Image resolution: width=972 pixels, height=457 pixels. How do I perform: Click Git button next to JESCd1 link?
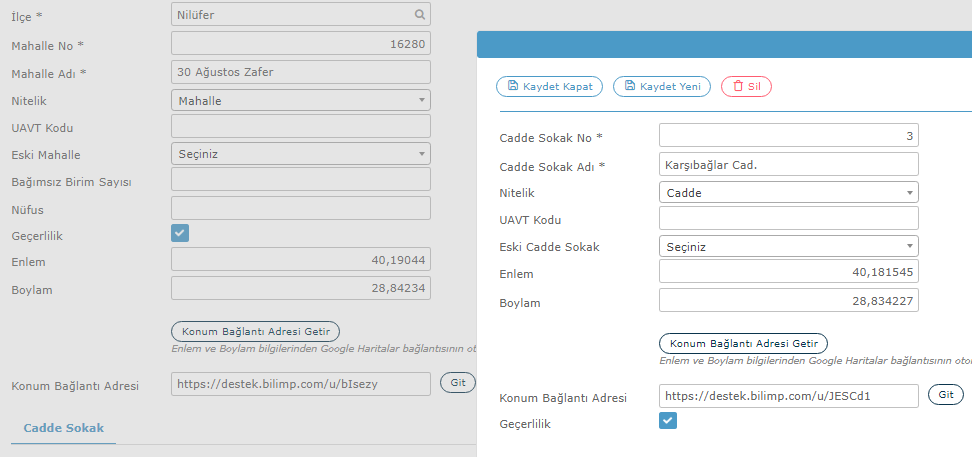(946, 394)
